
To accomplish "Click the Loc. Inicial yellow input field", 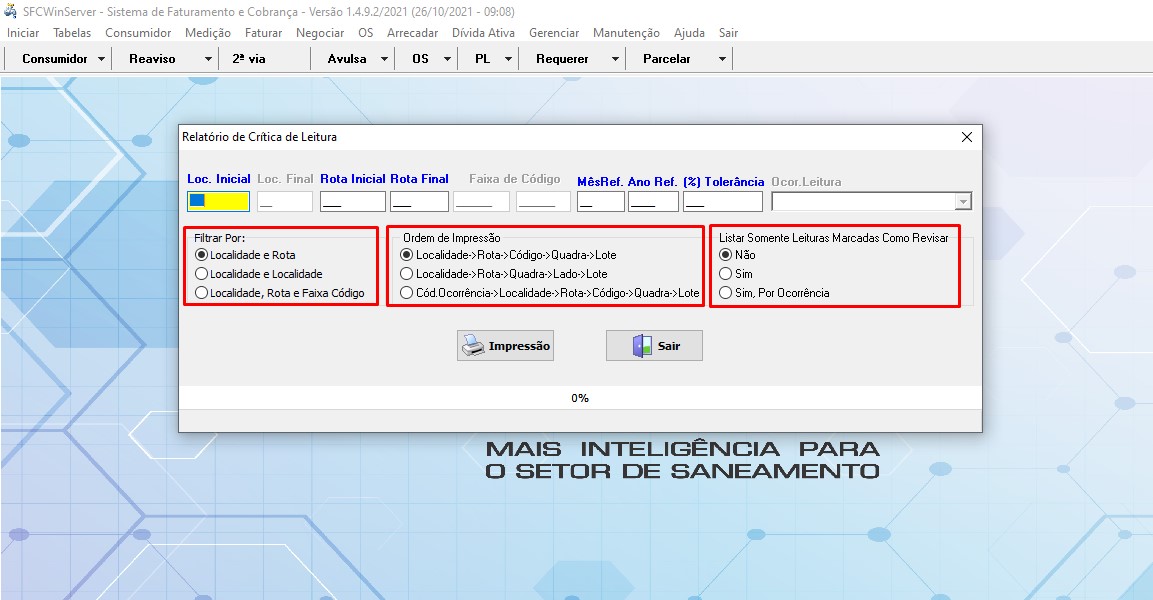I will tap(218, 202).
